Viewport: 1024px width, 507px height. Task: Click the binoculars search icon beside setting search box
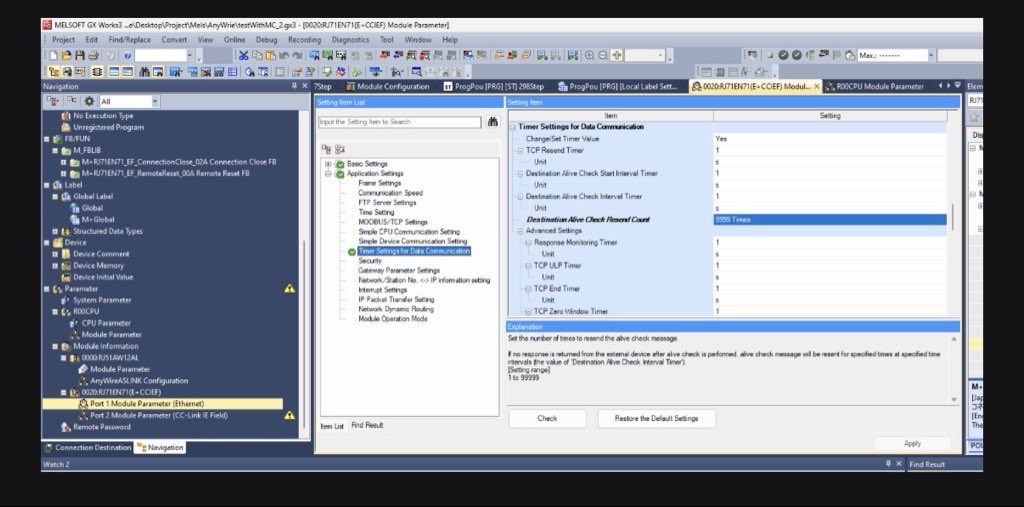[x=493, y=122]
